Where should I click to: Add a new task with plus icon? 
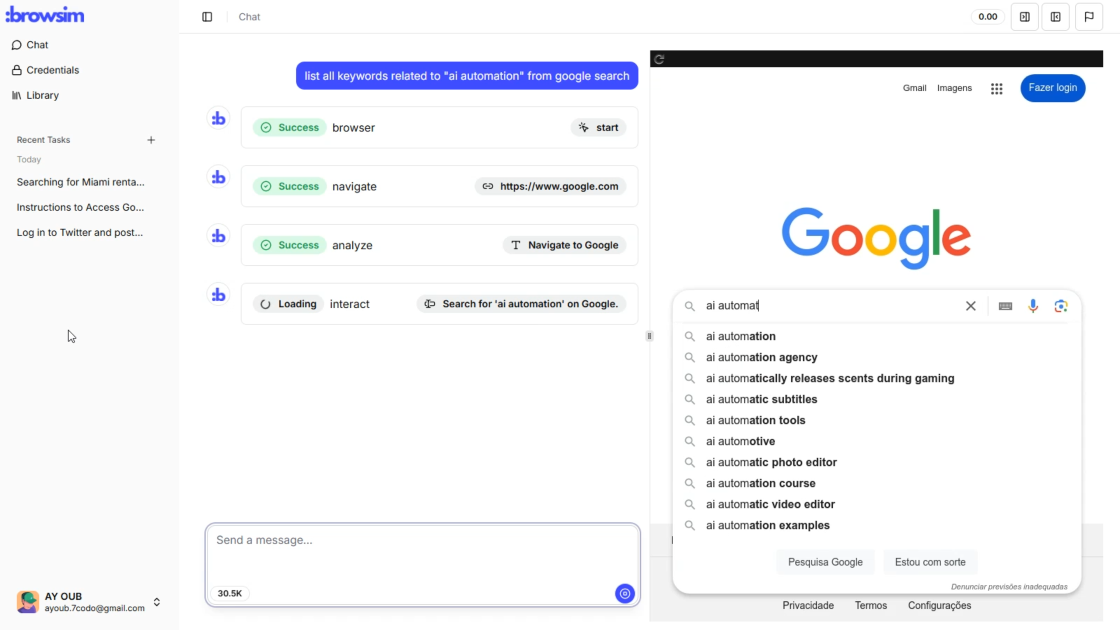[151, 140]
